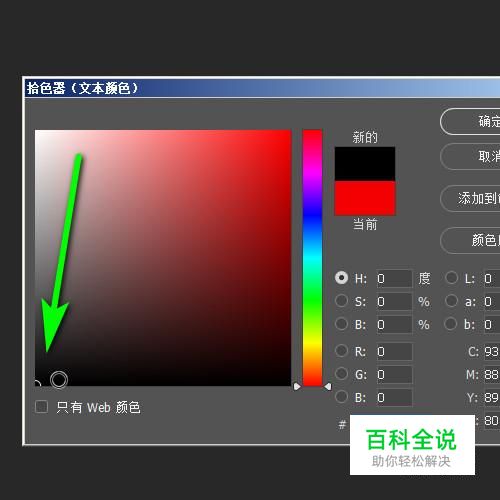This screenshot has width=500, height=500.
Task: Click the Lab a value input field
Action: pos(492,301)
